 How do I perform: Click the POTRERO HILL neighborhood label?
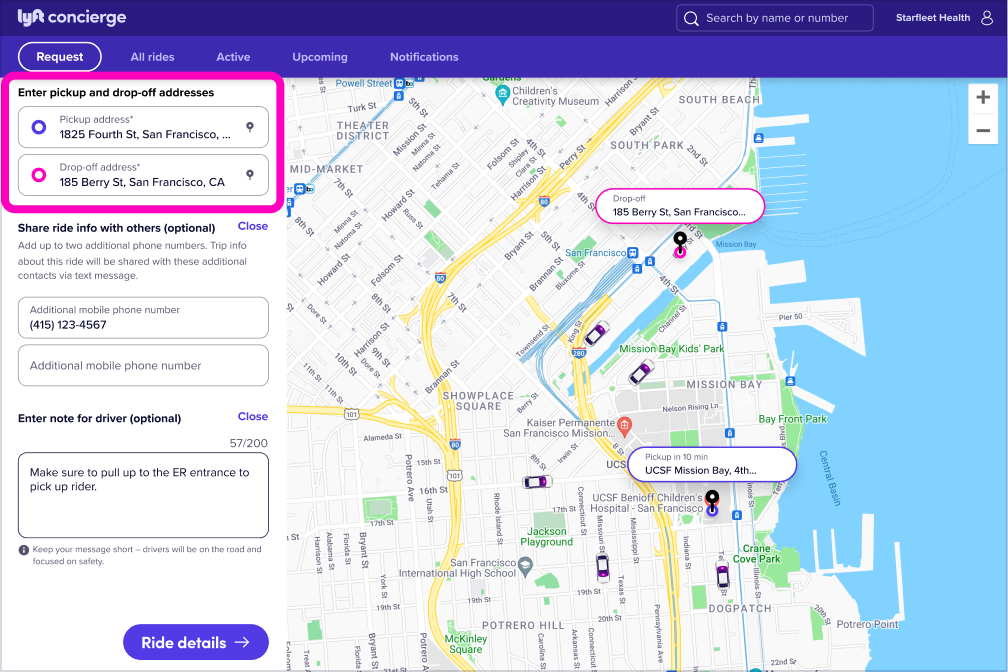(x=523, y=625)
